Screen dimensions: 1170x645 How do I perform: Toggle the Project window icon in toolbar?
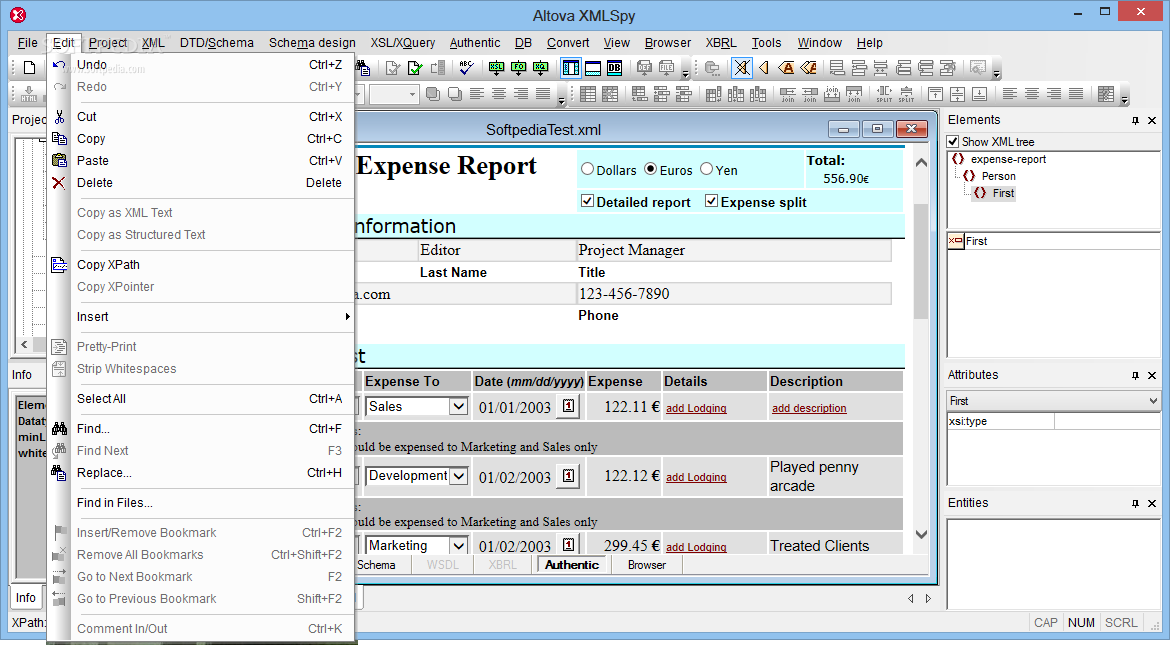coord(571,68)
